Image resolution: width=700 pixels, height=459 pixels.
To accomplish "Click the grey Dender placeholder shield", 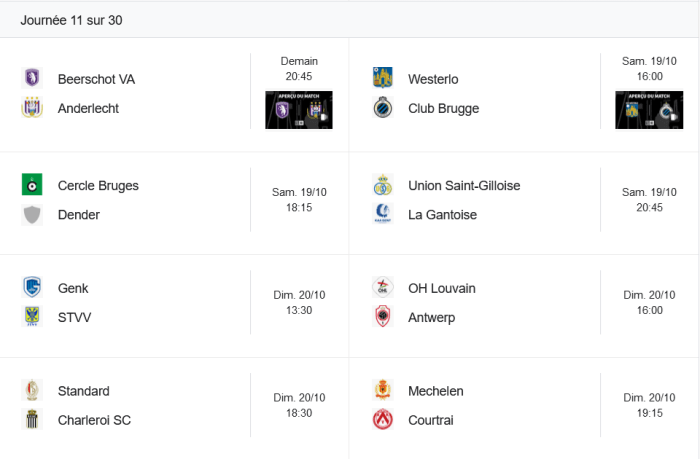I will tap(32, 215).
